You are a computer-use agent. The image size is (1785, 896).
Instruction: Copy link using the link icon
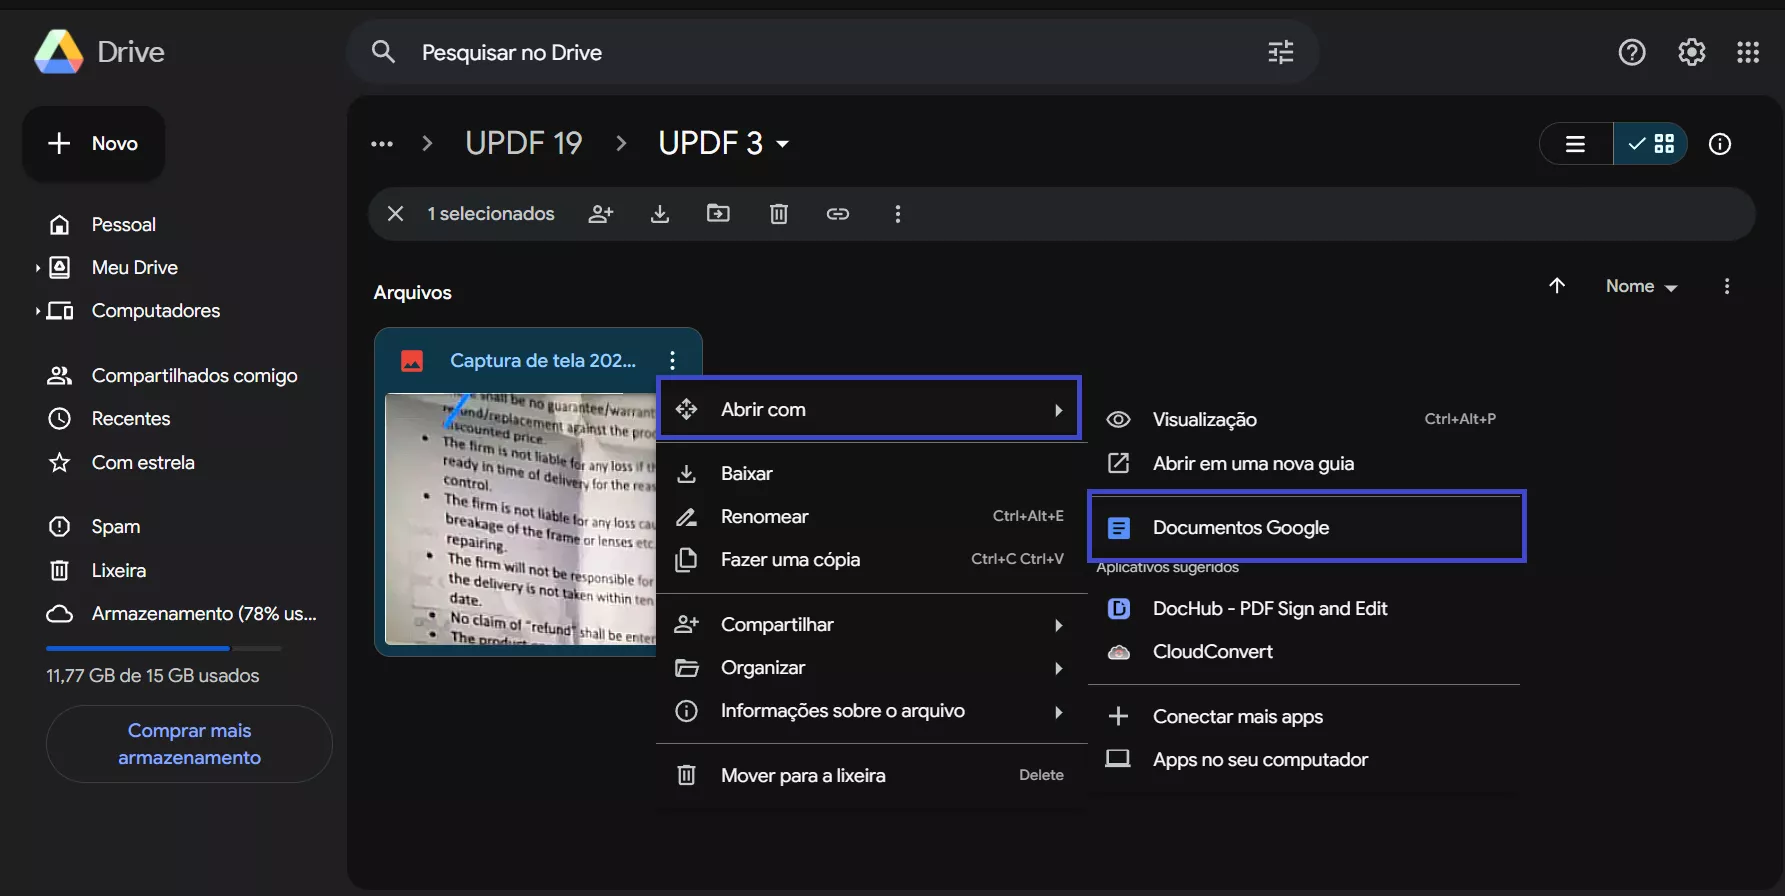coord(838,214)
